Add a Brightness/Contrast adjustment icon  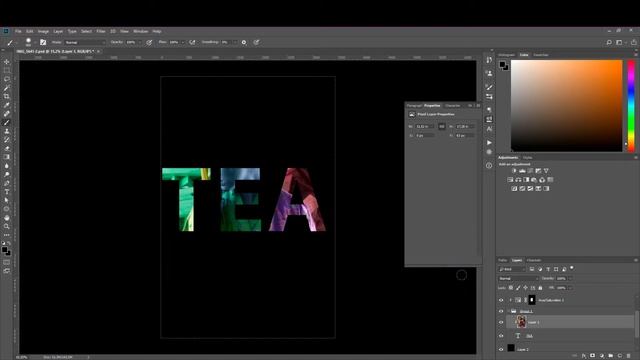click(x=514, y=171)
